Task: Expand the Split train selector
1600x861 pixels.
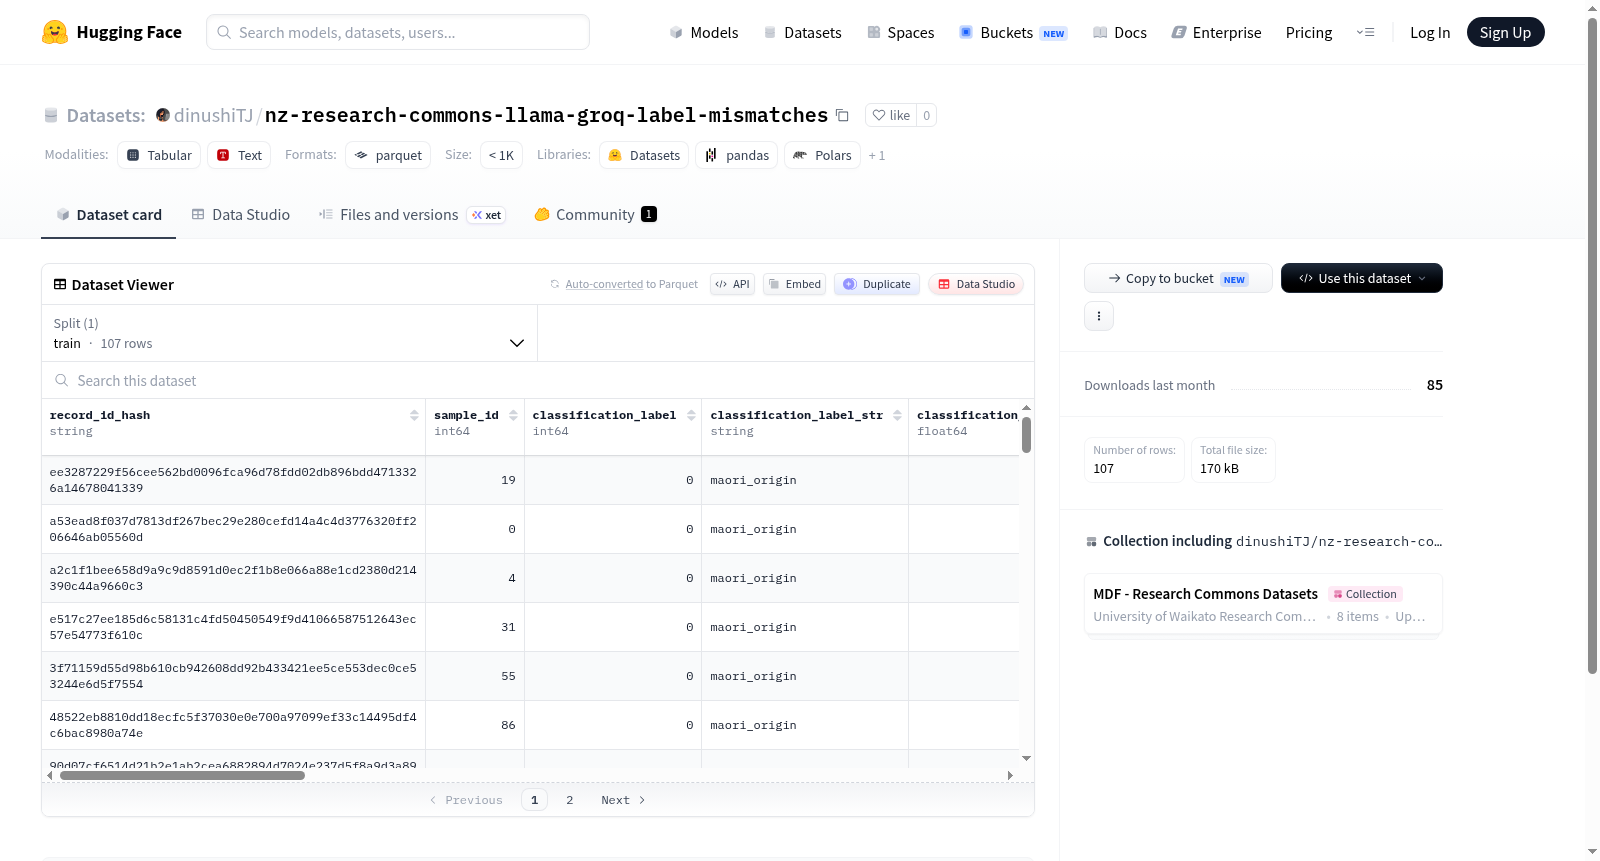Action: 289,333
